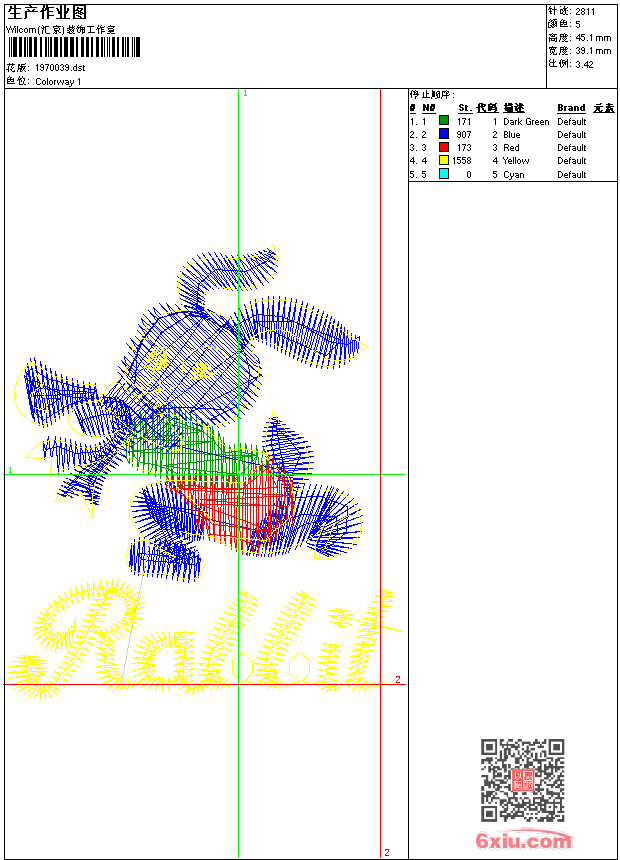Click Default brand in Dark Green row

click(572, 122)
